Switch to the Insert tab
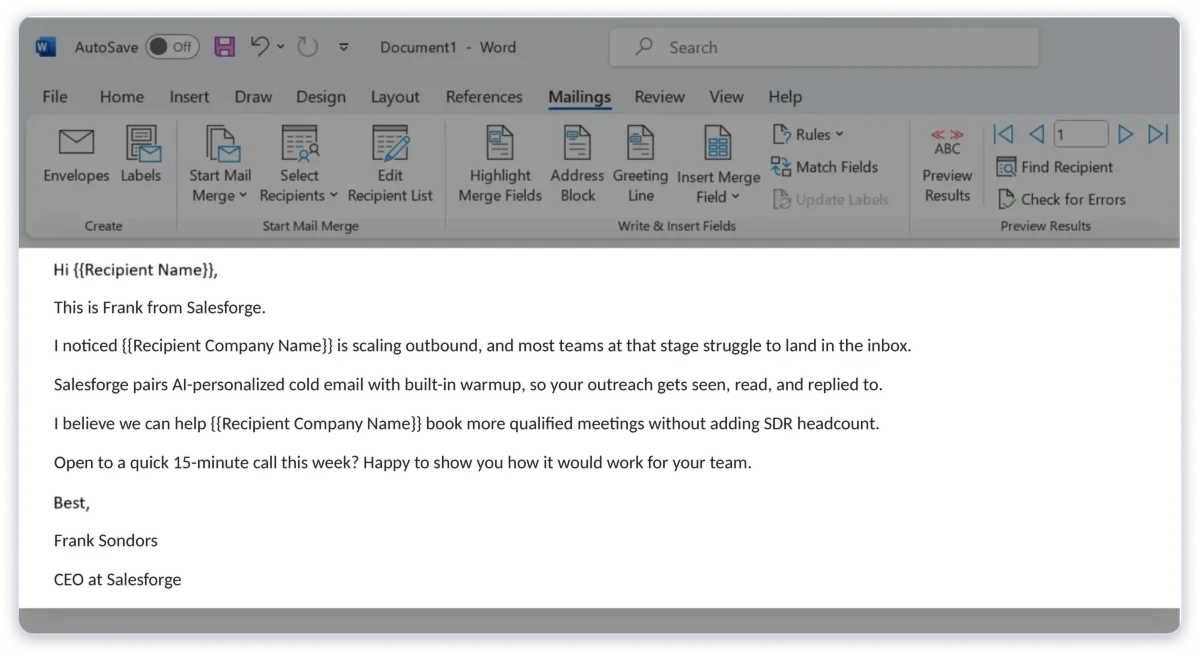 click(x=189, y=97)
